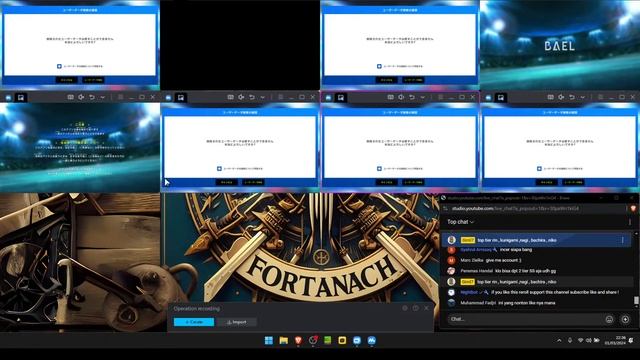Open the Top chat dropdown
The height and width of the screenshot is (360, 640).
coord(460,222)
